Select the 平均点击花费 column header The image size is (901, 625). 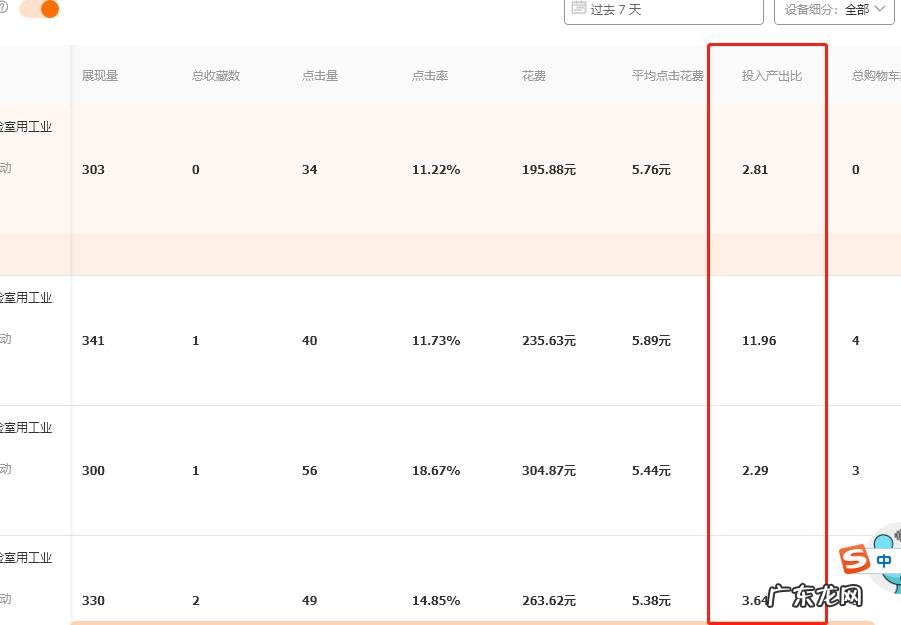coord(667,76)
